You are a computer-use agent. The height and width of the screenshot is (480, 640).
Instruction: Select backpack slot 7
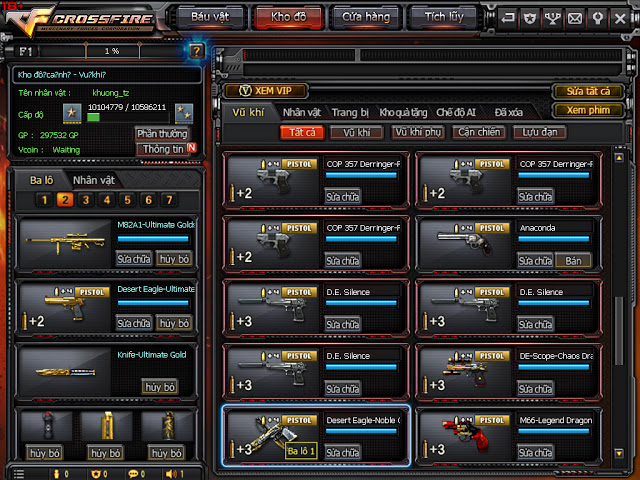pyautogui.click(x=169, y=200)
